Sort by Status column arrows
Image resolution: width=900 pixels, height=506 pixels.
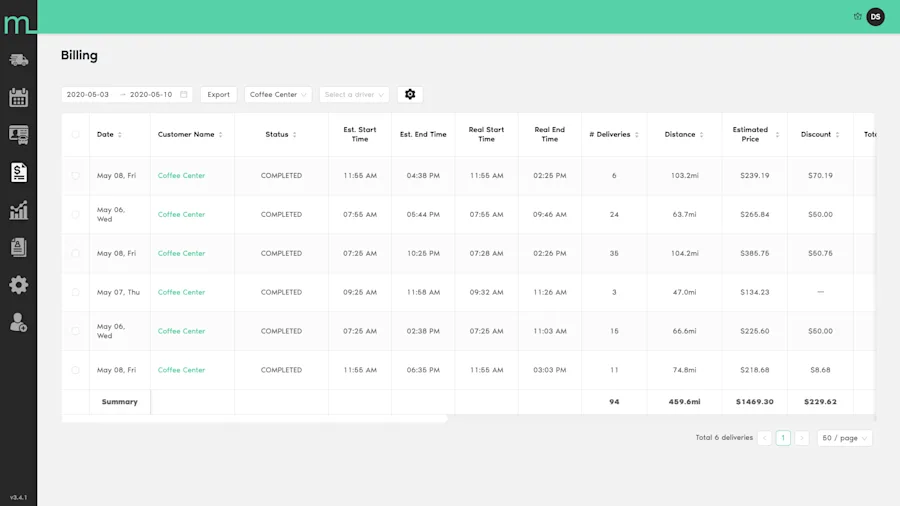coord(294,134)
